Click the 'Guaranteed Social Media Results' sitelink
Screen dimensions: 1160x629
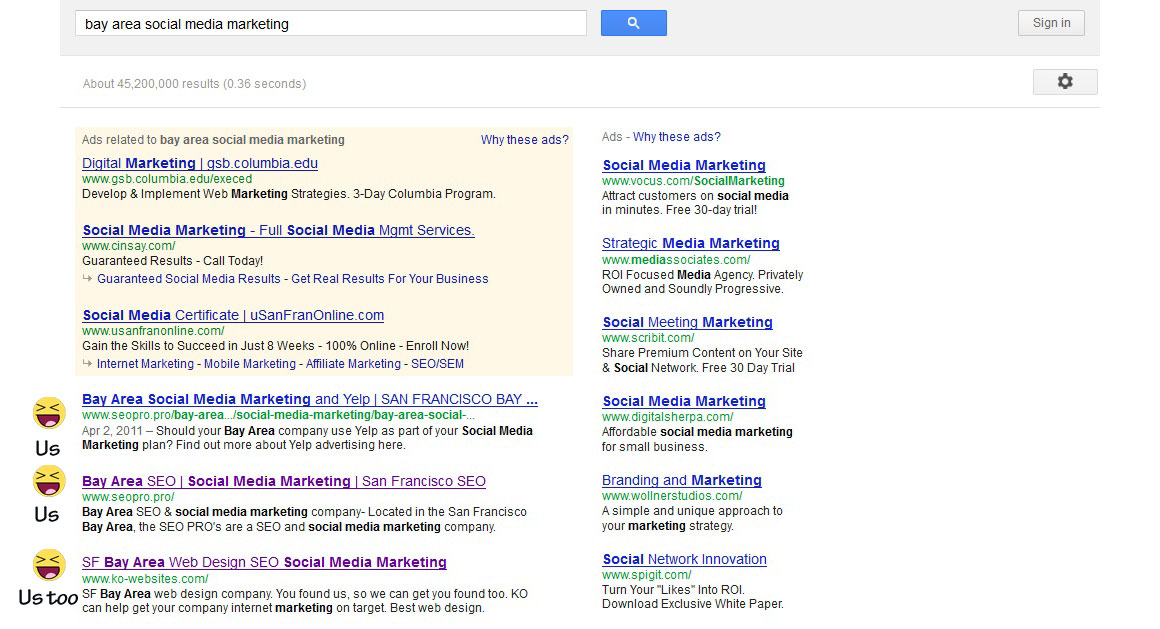tap(189, 279)
